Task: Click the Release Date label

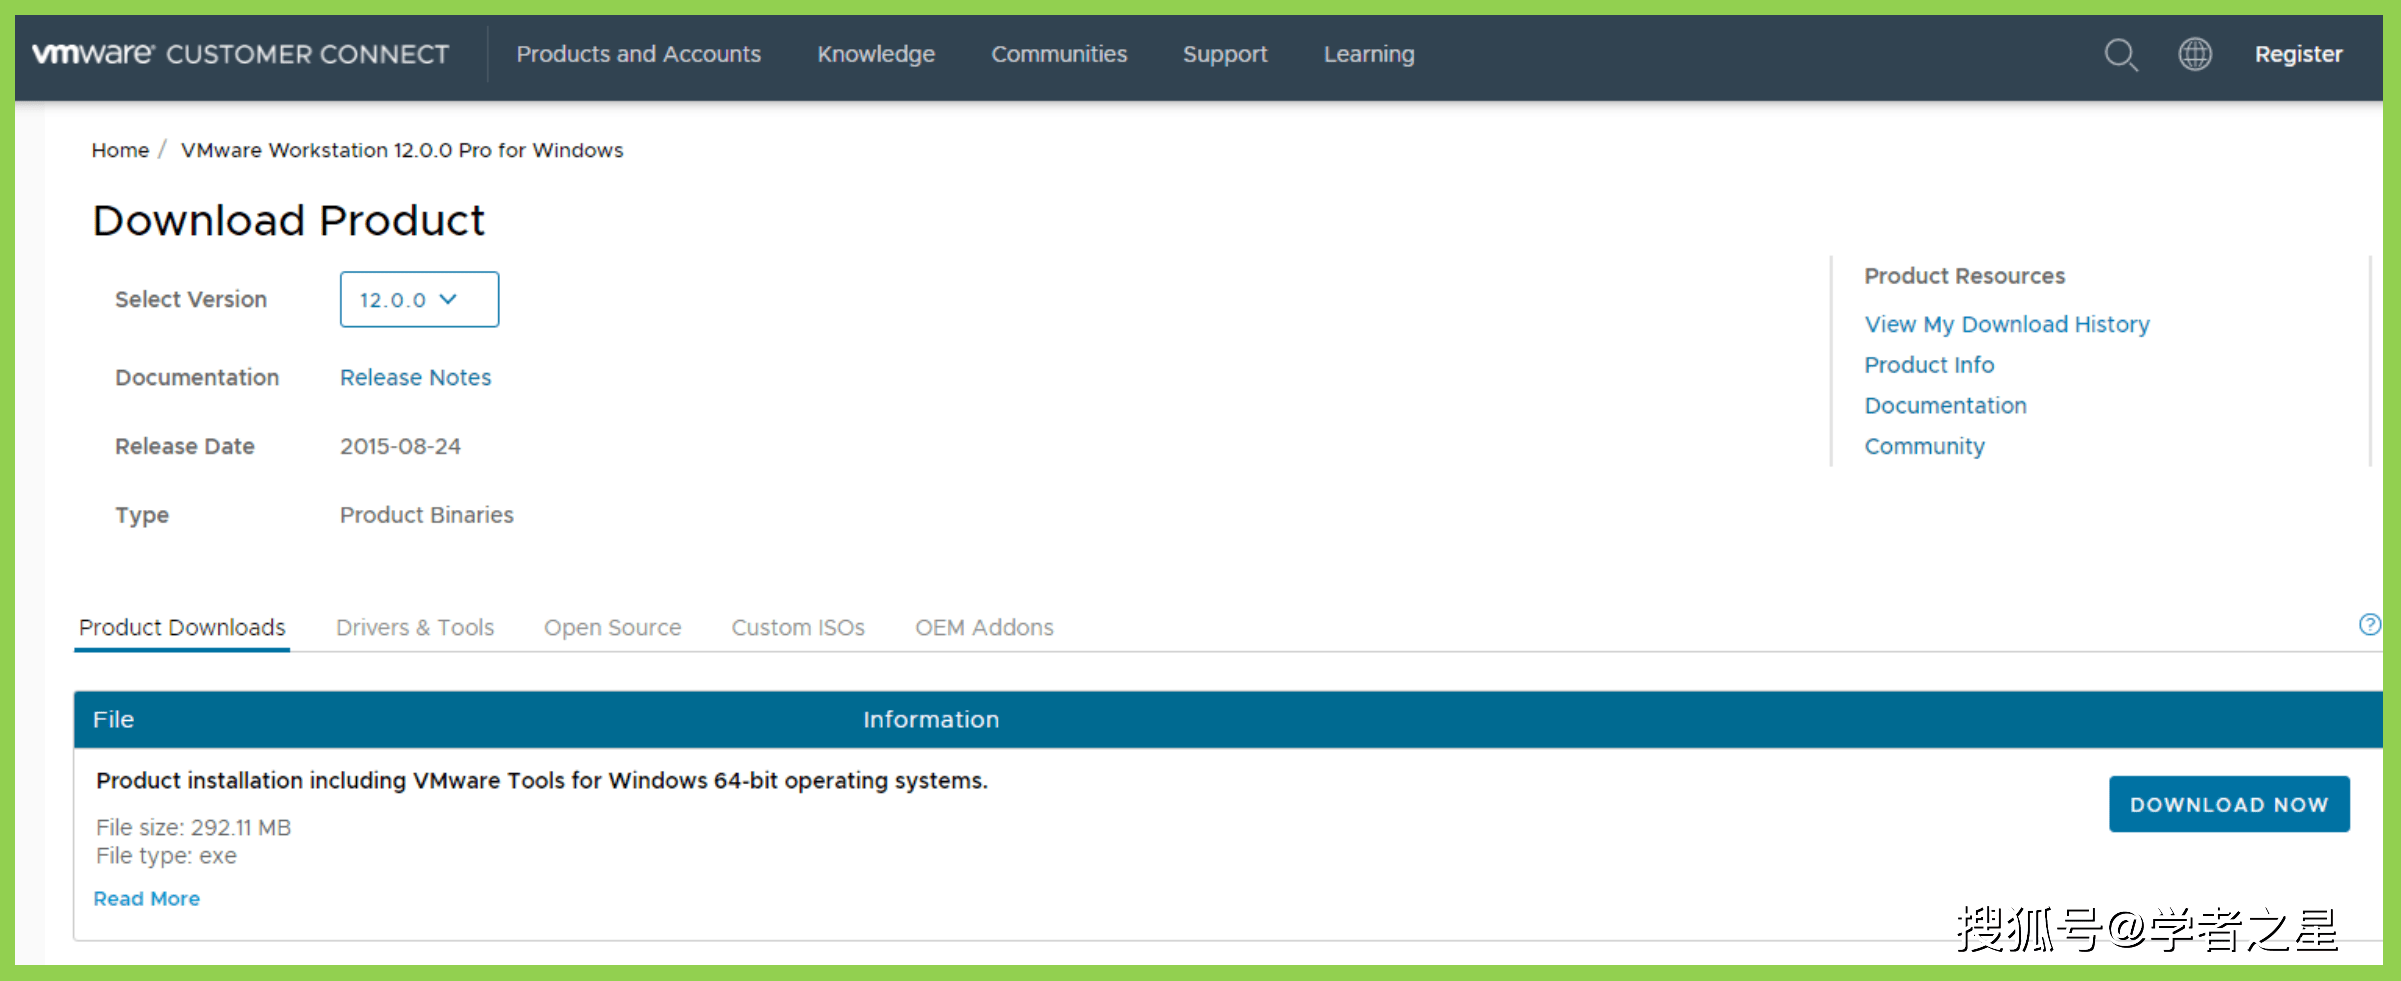Action: click(185, 446)
